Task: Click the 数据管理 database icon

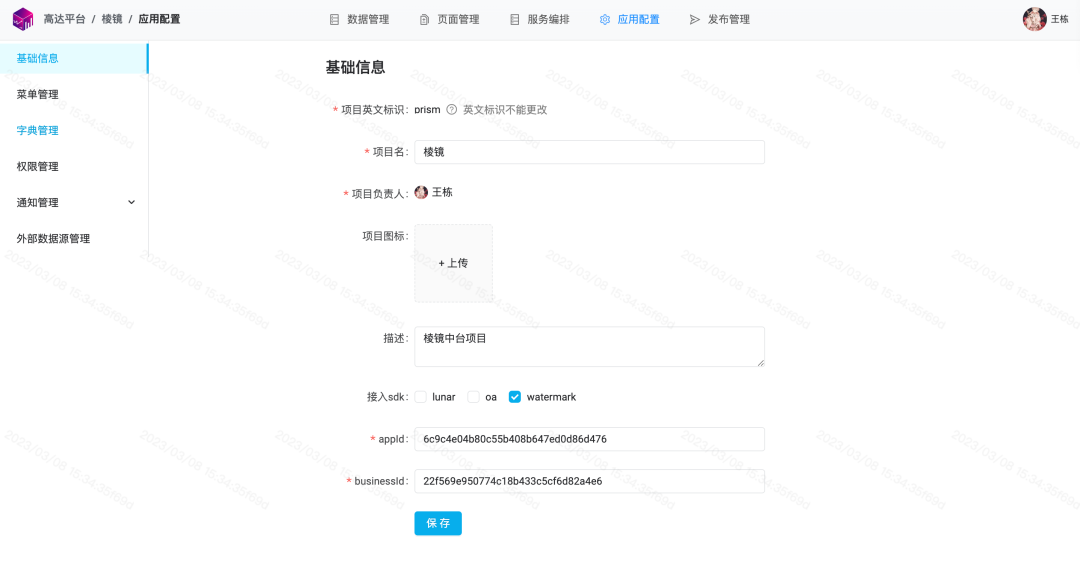Action: coord(334,20)
